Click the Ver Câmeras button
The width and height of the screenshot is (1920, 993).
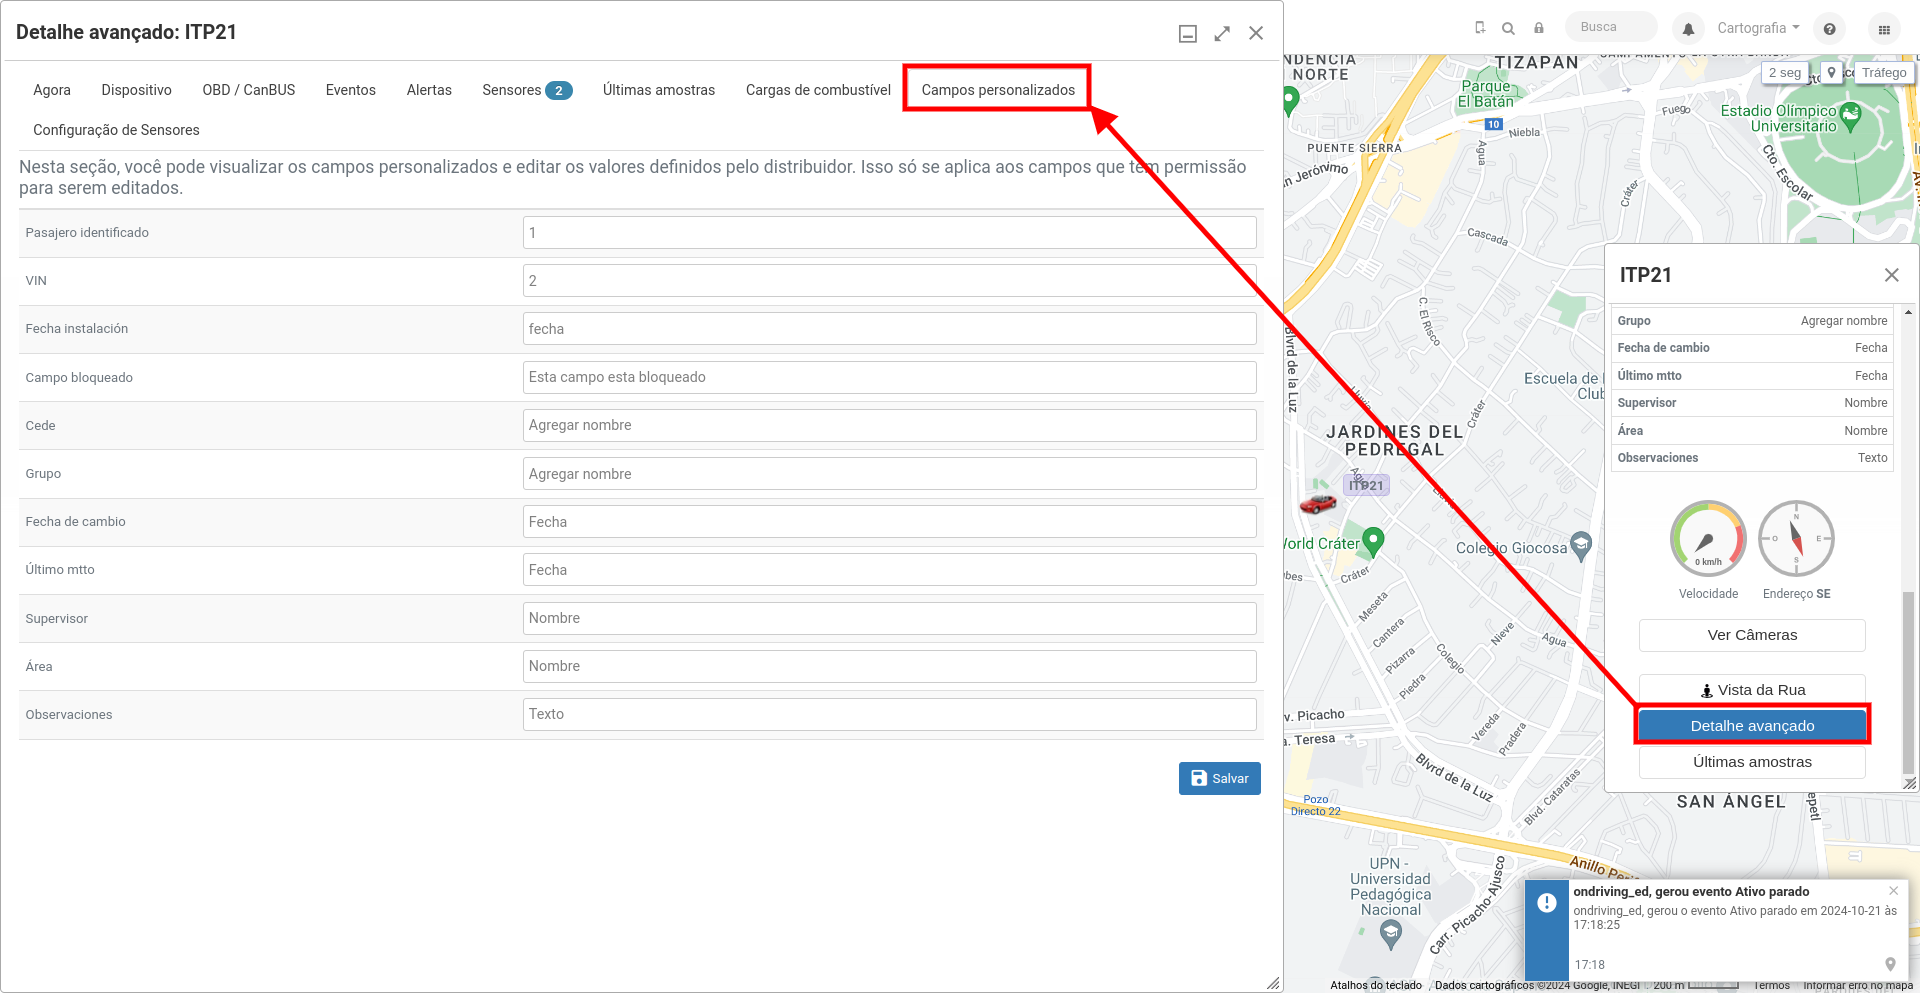pos(1752,635)
